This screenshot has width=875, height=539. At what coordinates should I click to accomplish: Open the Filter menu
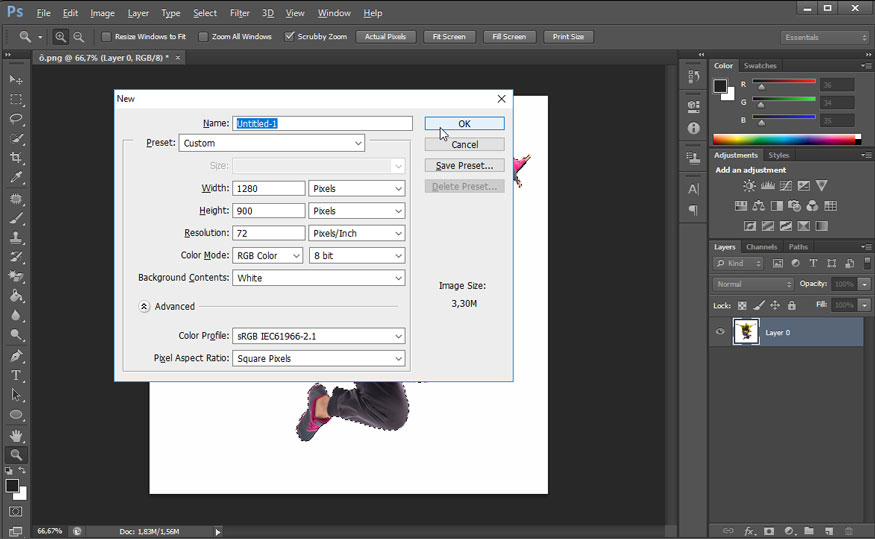point(239,13)
